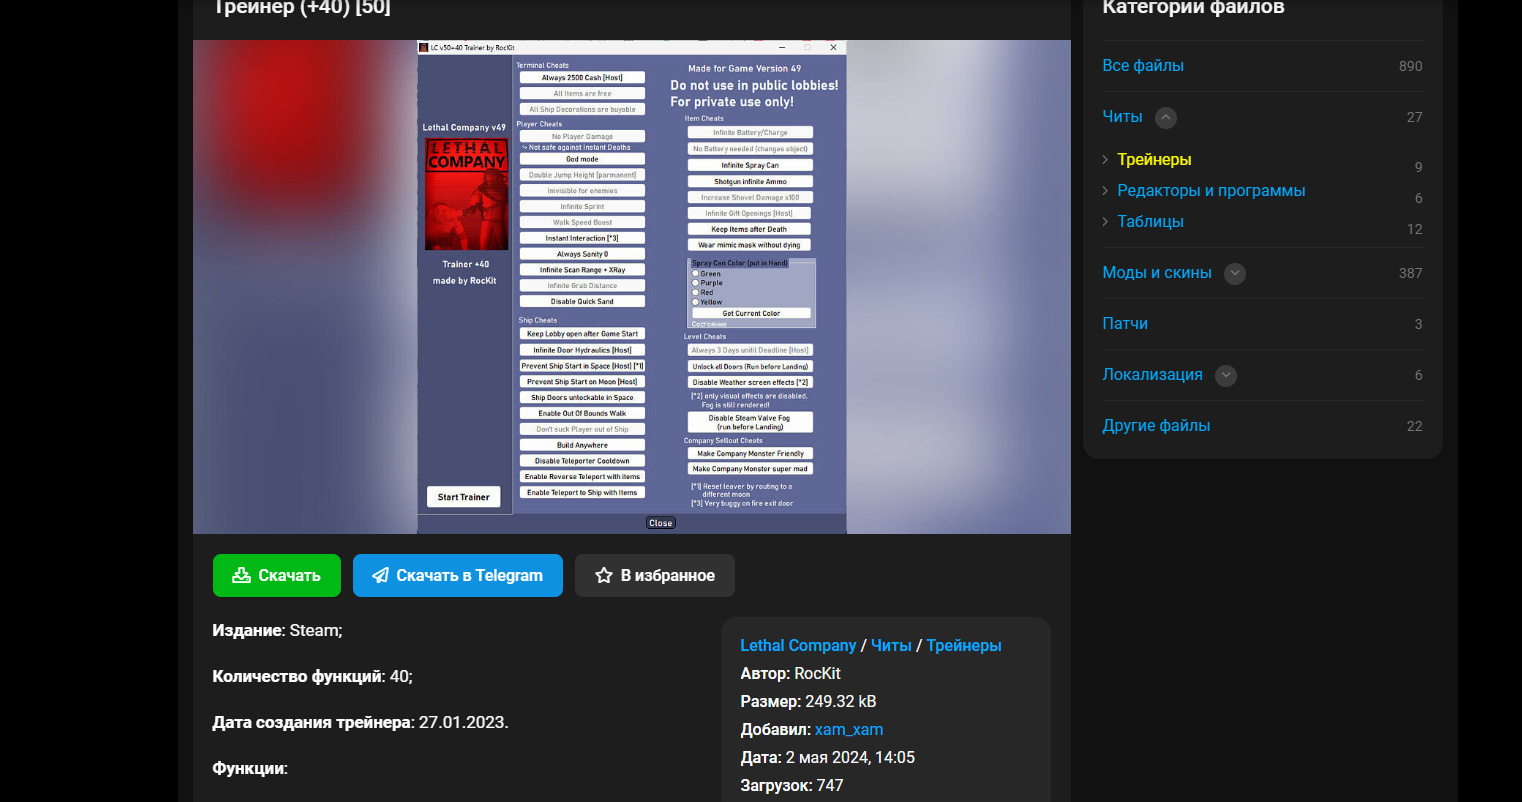
Task: Click the star icon for В избранное
Action: pyautogui.click(x=604, y=576)
